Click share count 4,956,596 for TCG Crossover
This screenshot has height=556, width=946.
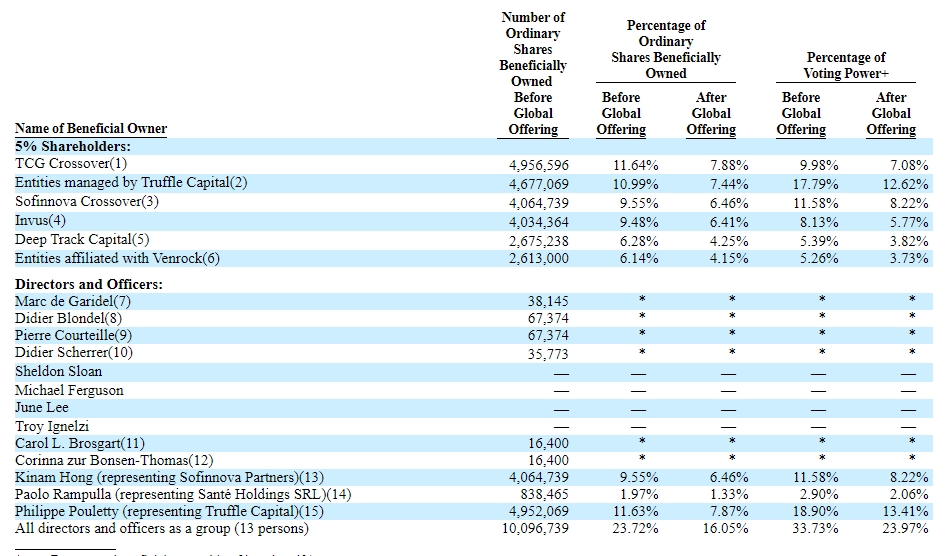538,165
